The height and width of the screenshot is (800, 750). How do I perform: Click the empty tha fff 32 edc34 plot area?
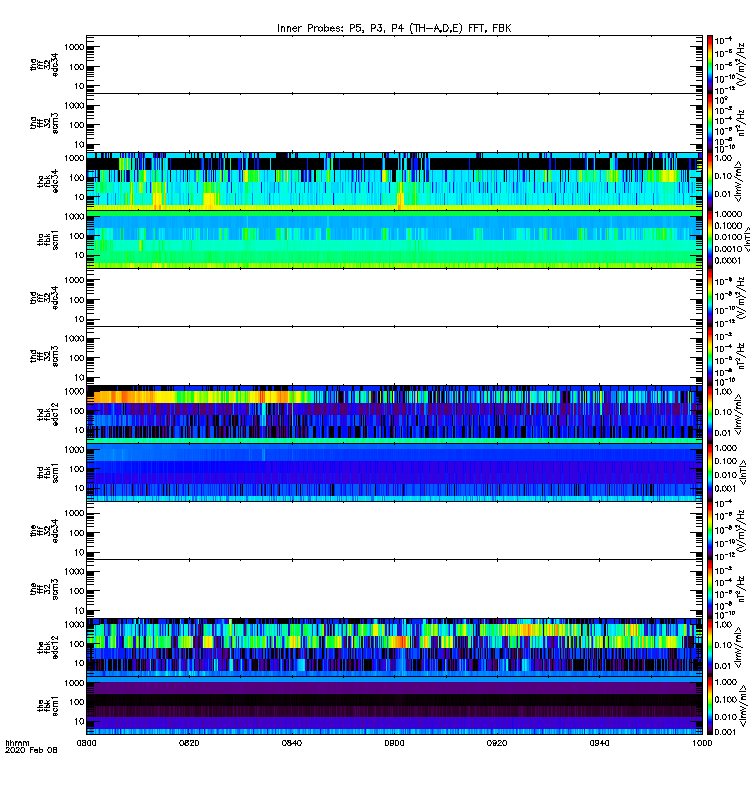tap(394, 65)
